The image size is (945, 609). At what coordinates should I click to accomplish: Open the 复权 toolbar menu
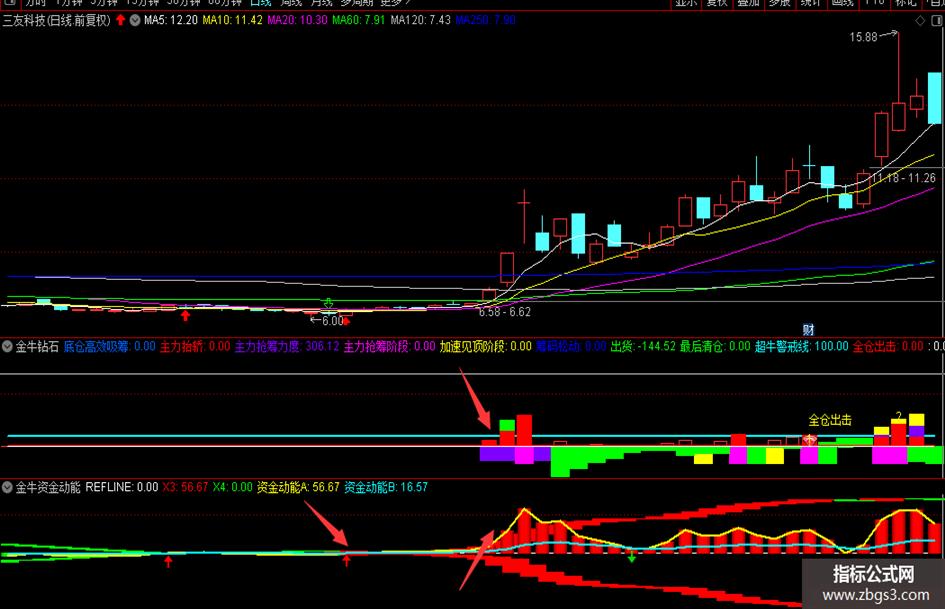[x=717, y=2]
